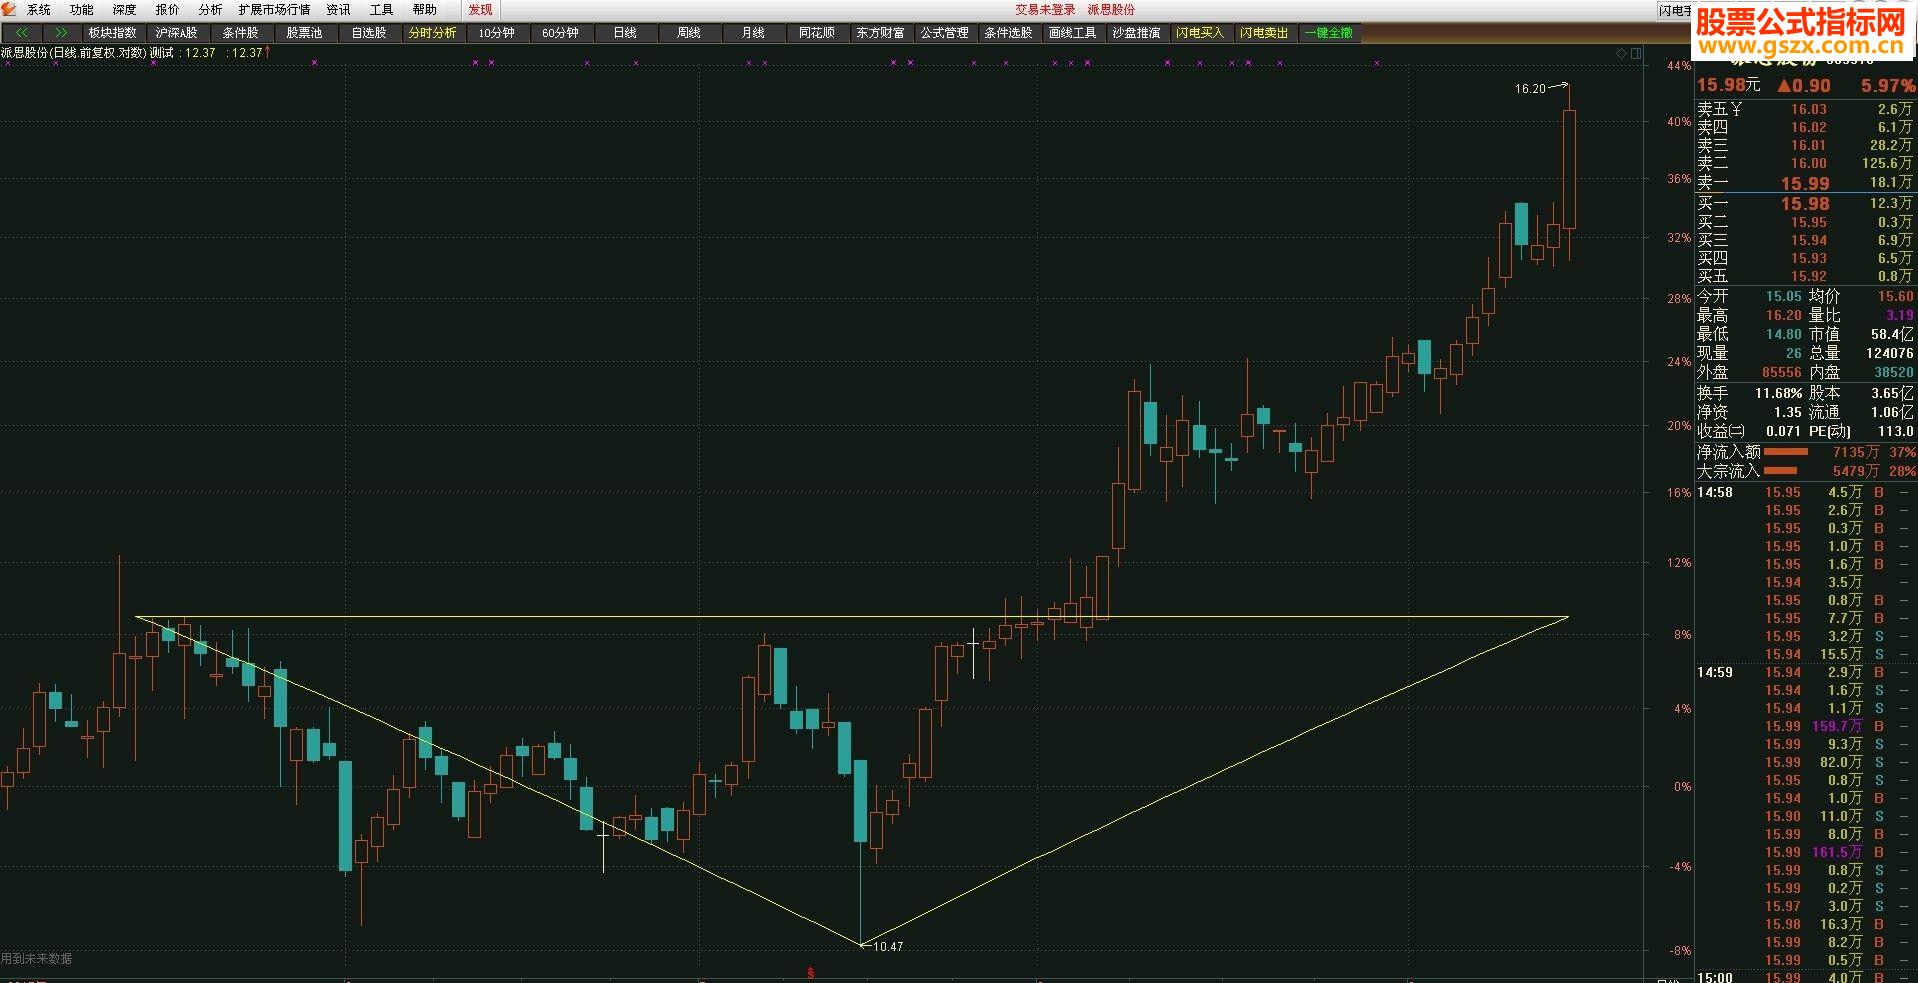The height and width of the screenshot is (983, 1918).
Task: Click the chart header 派思股份(日线.前复权.对数)
Action: (x=74, y=53)
